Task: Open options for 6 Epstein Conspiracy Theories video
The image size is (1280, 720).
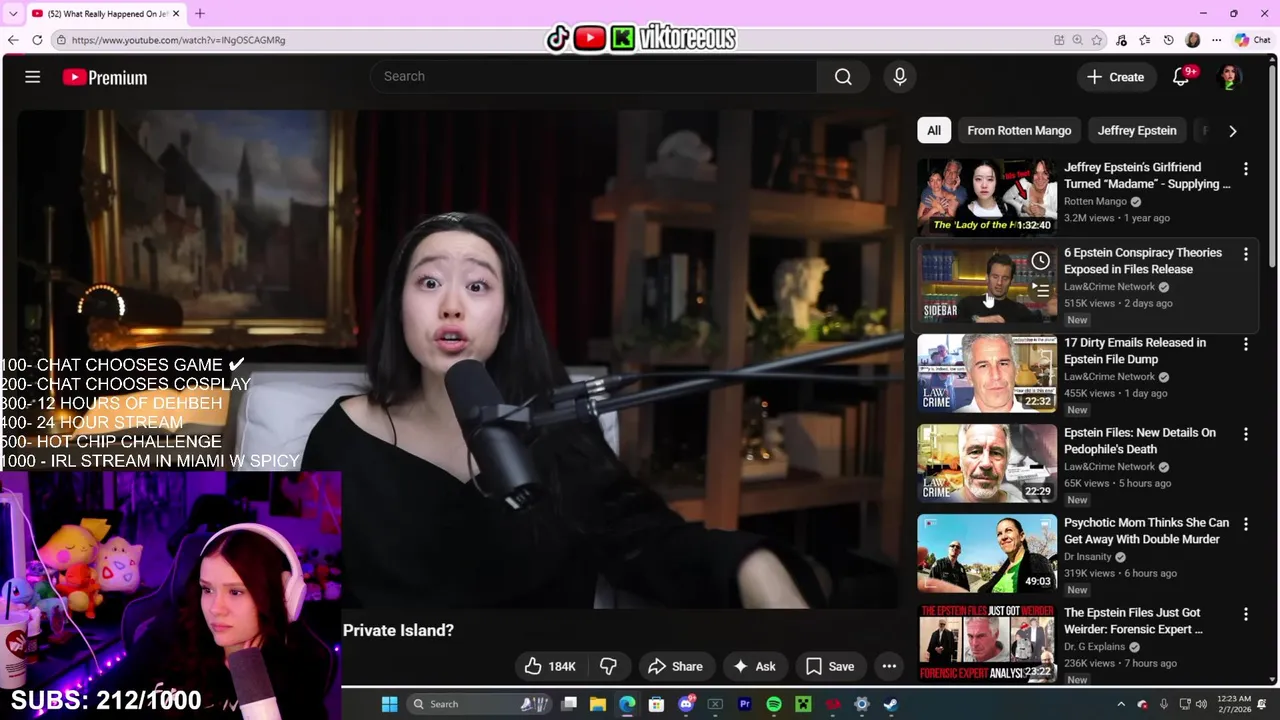Action: point(1246,254)
